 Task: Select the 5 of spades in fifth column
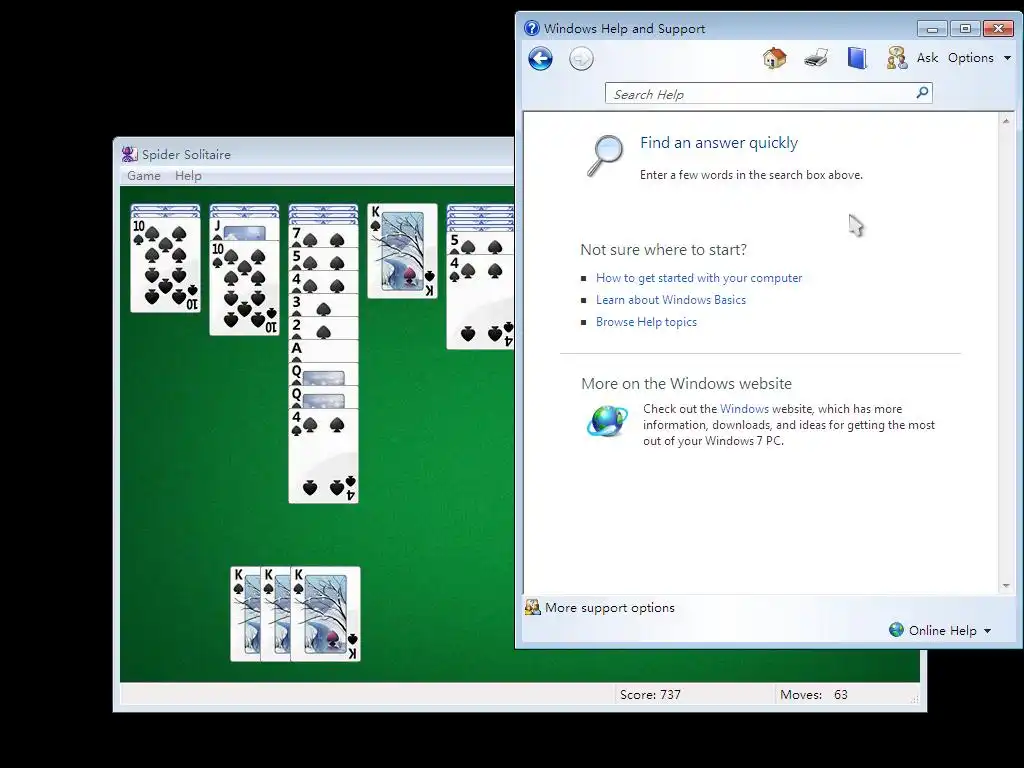tap(481, 243)
